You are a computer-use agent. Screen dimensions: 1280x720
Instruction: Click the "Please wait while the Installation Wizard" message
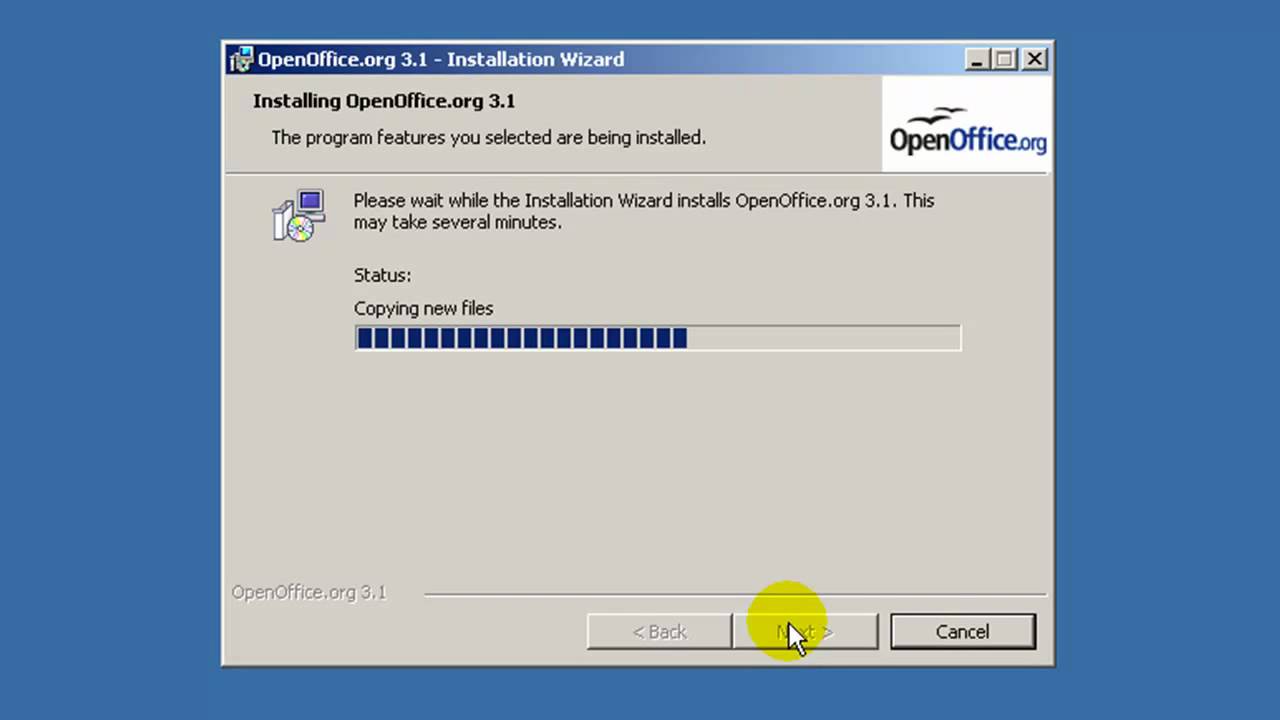pyautogui.click(x=644, y=211)
